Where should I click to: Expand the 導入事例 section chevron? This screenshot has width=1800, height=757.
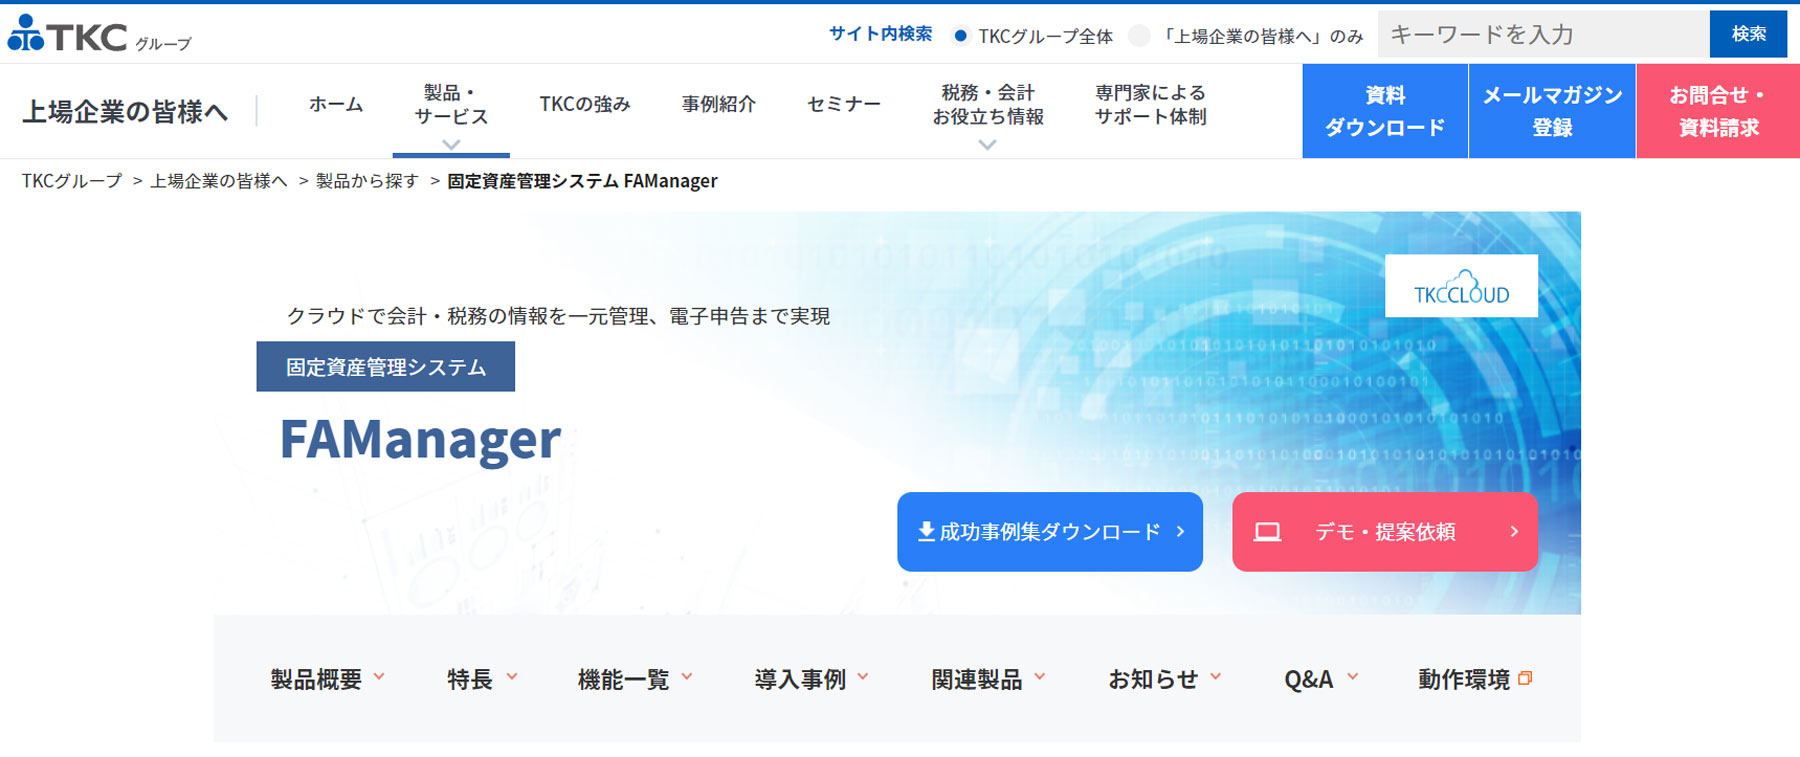point(863,677)
